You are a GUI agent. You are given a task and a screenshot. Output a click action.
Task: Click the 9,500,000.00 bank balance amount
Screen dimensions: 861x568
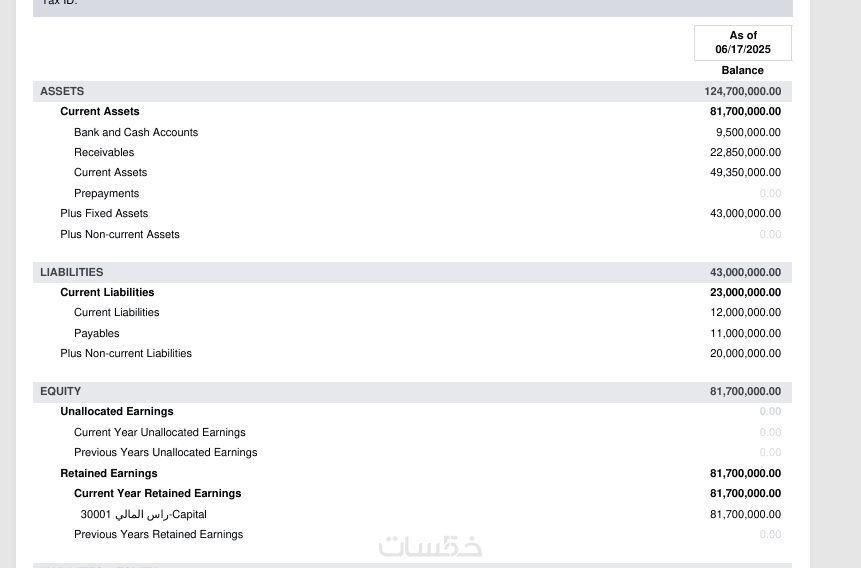coord(748,132)
